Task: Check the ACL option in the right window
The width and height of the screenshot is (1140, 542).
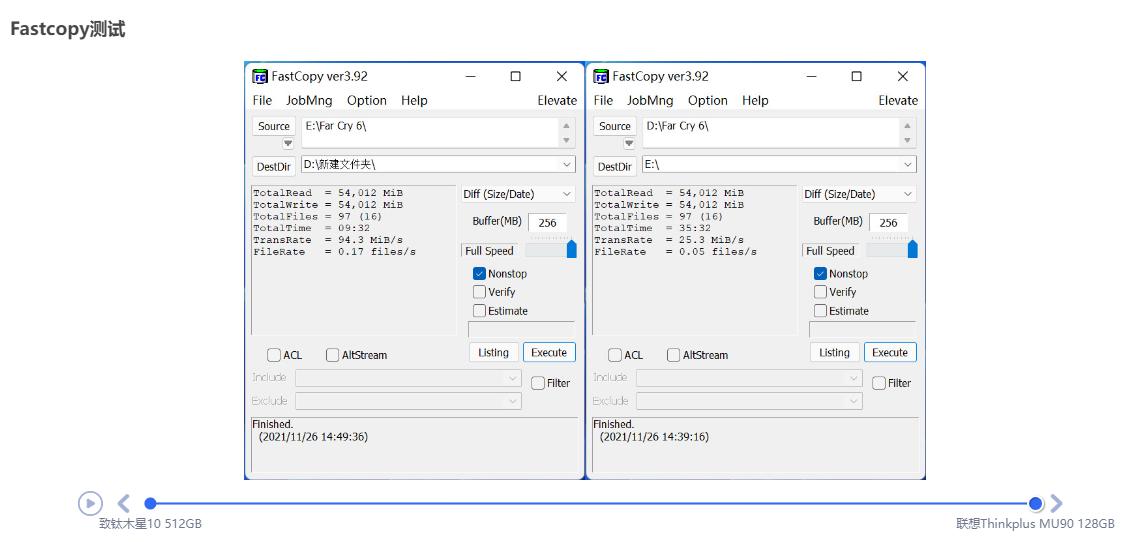Action: click(615, 355)
